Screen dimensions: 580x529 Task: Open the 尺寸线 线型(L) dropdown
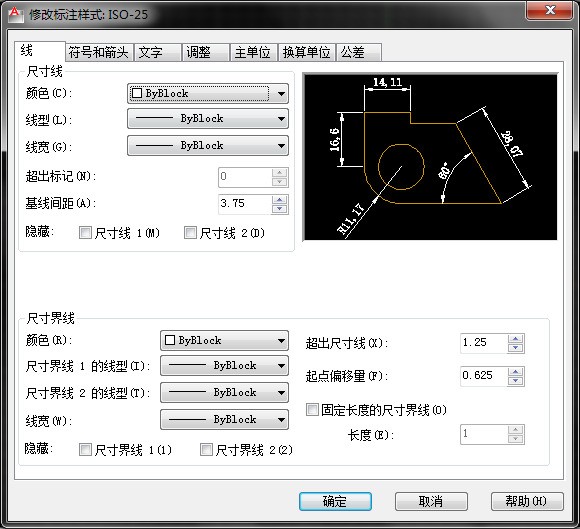click(208, 119)
